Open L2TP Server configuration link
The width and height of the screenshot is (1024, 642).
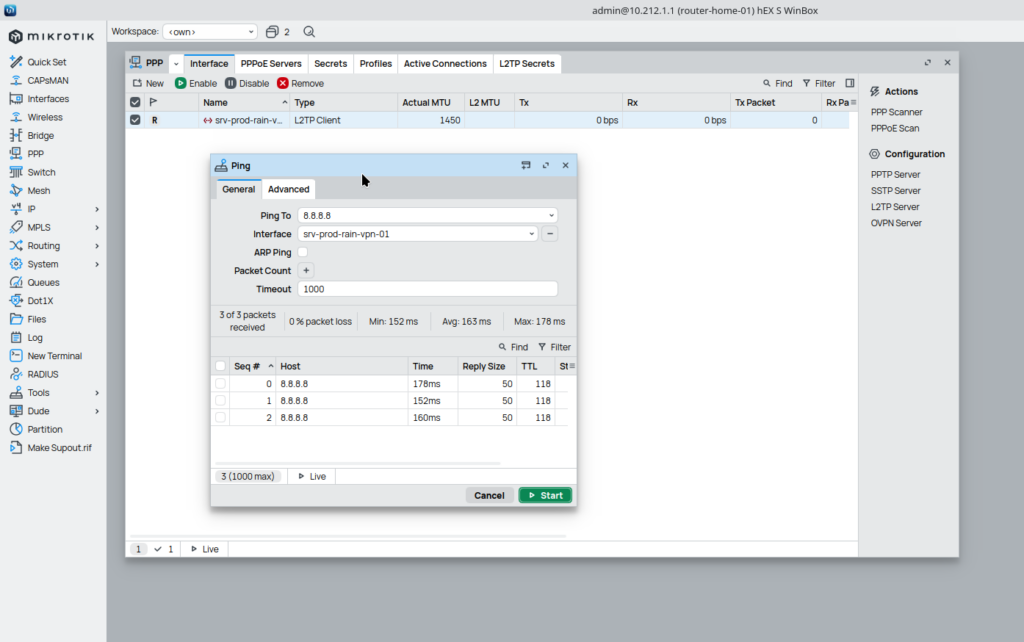click(895, 207)
